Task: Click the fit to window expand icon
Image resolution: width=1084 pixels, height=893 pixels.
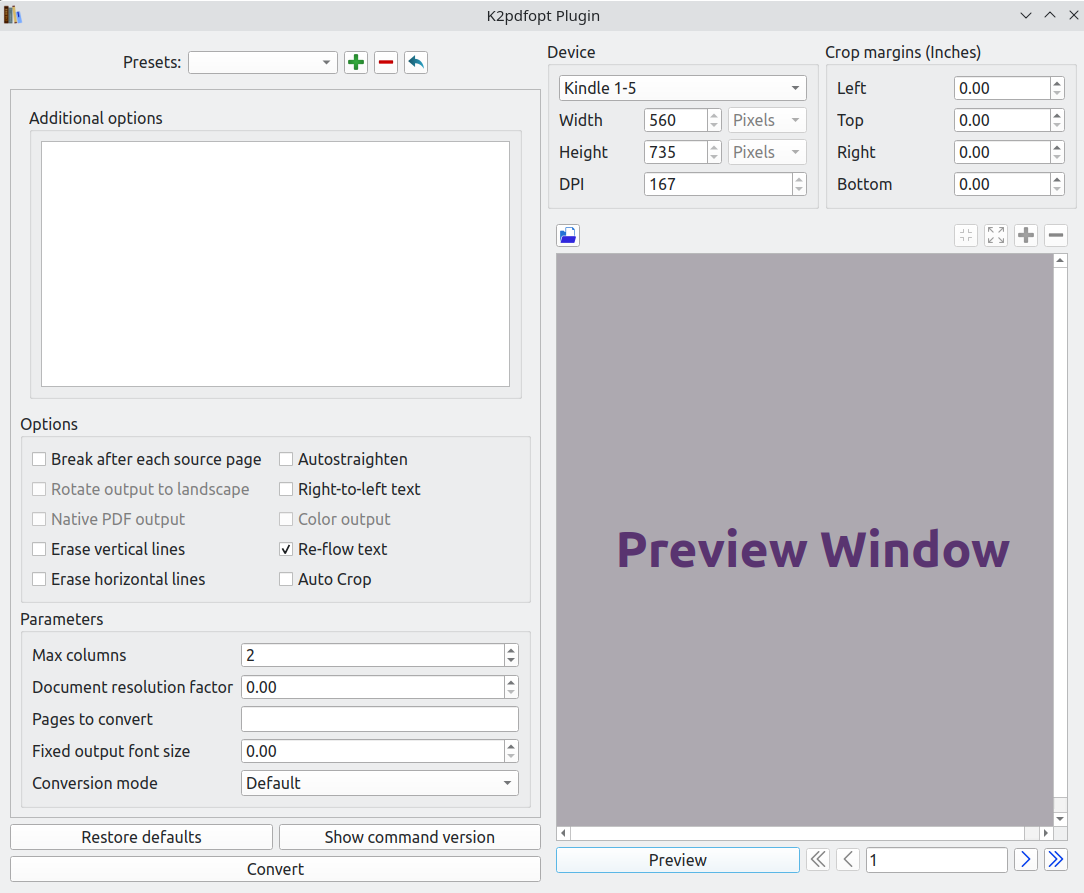Action: [996, 236]
